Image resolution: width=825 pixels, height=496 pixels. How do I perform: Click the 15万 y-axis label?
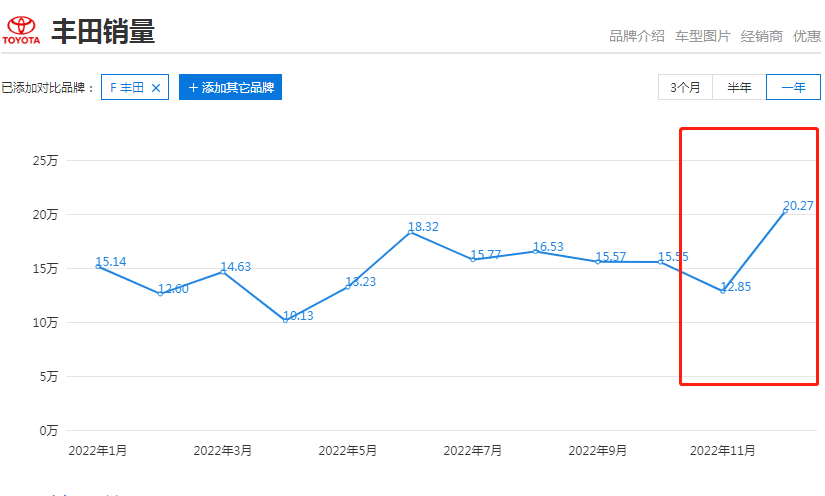click(45, 269)
